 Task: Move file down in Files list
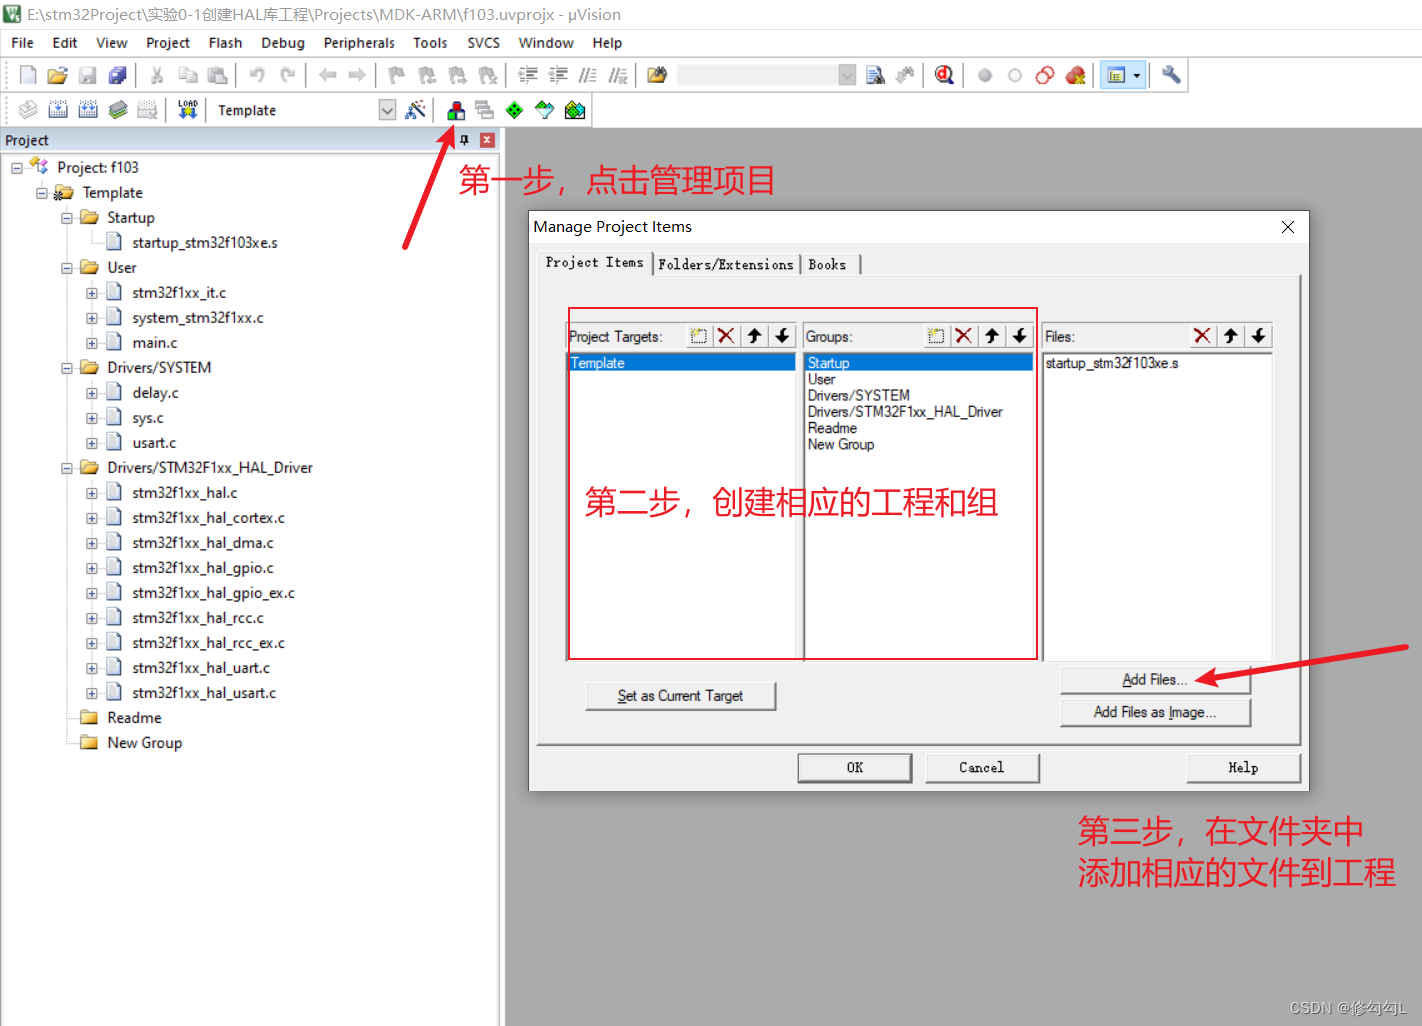[1258, 336]
